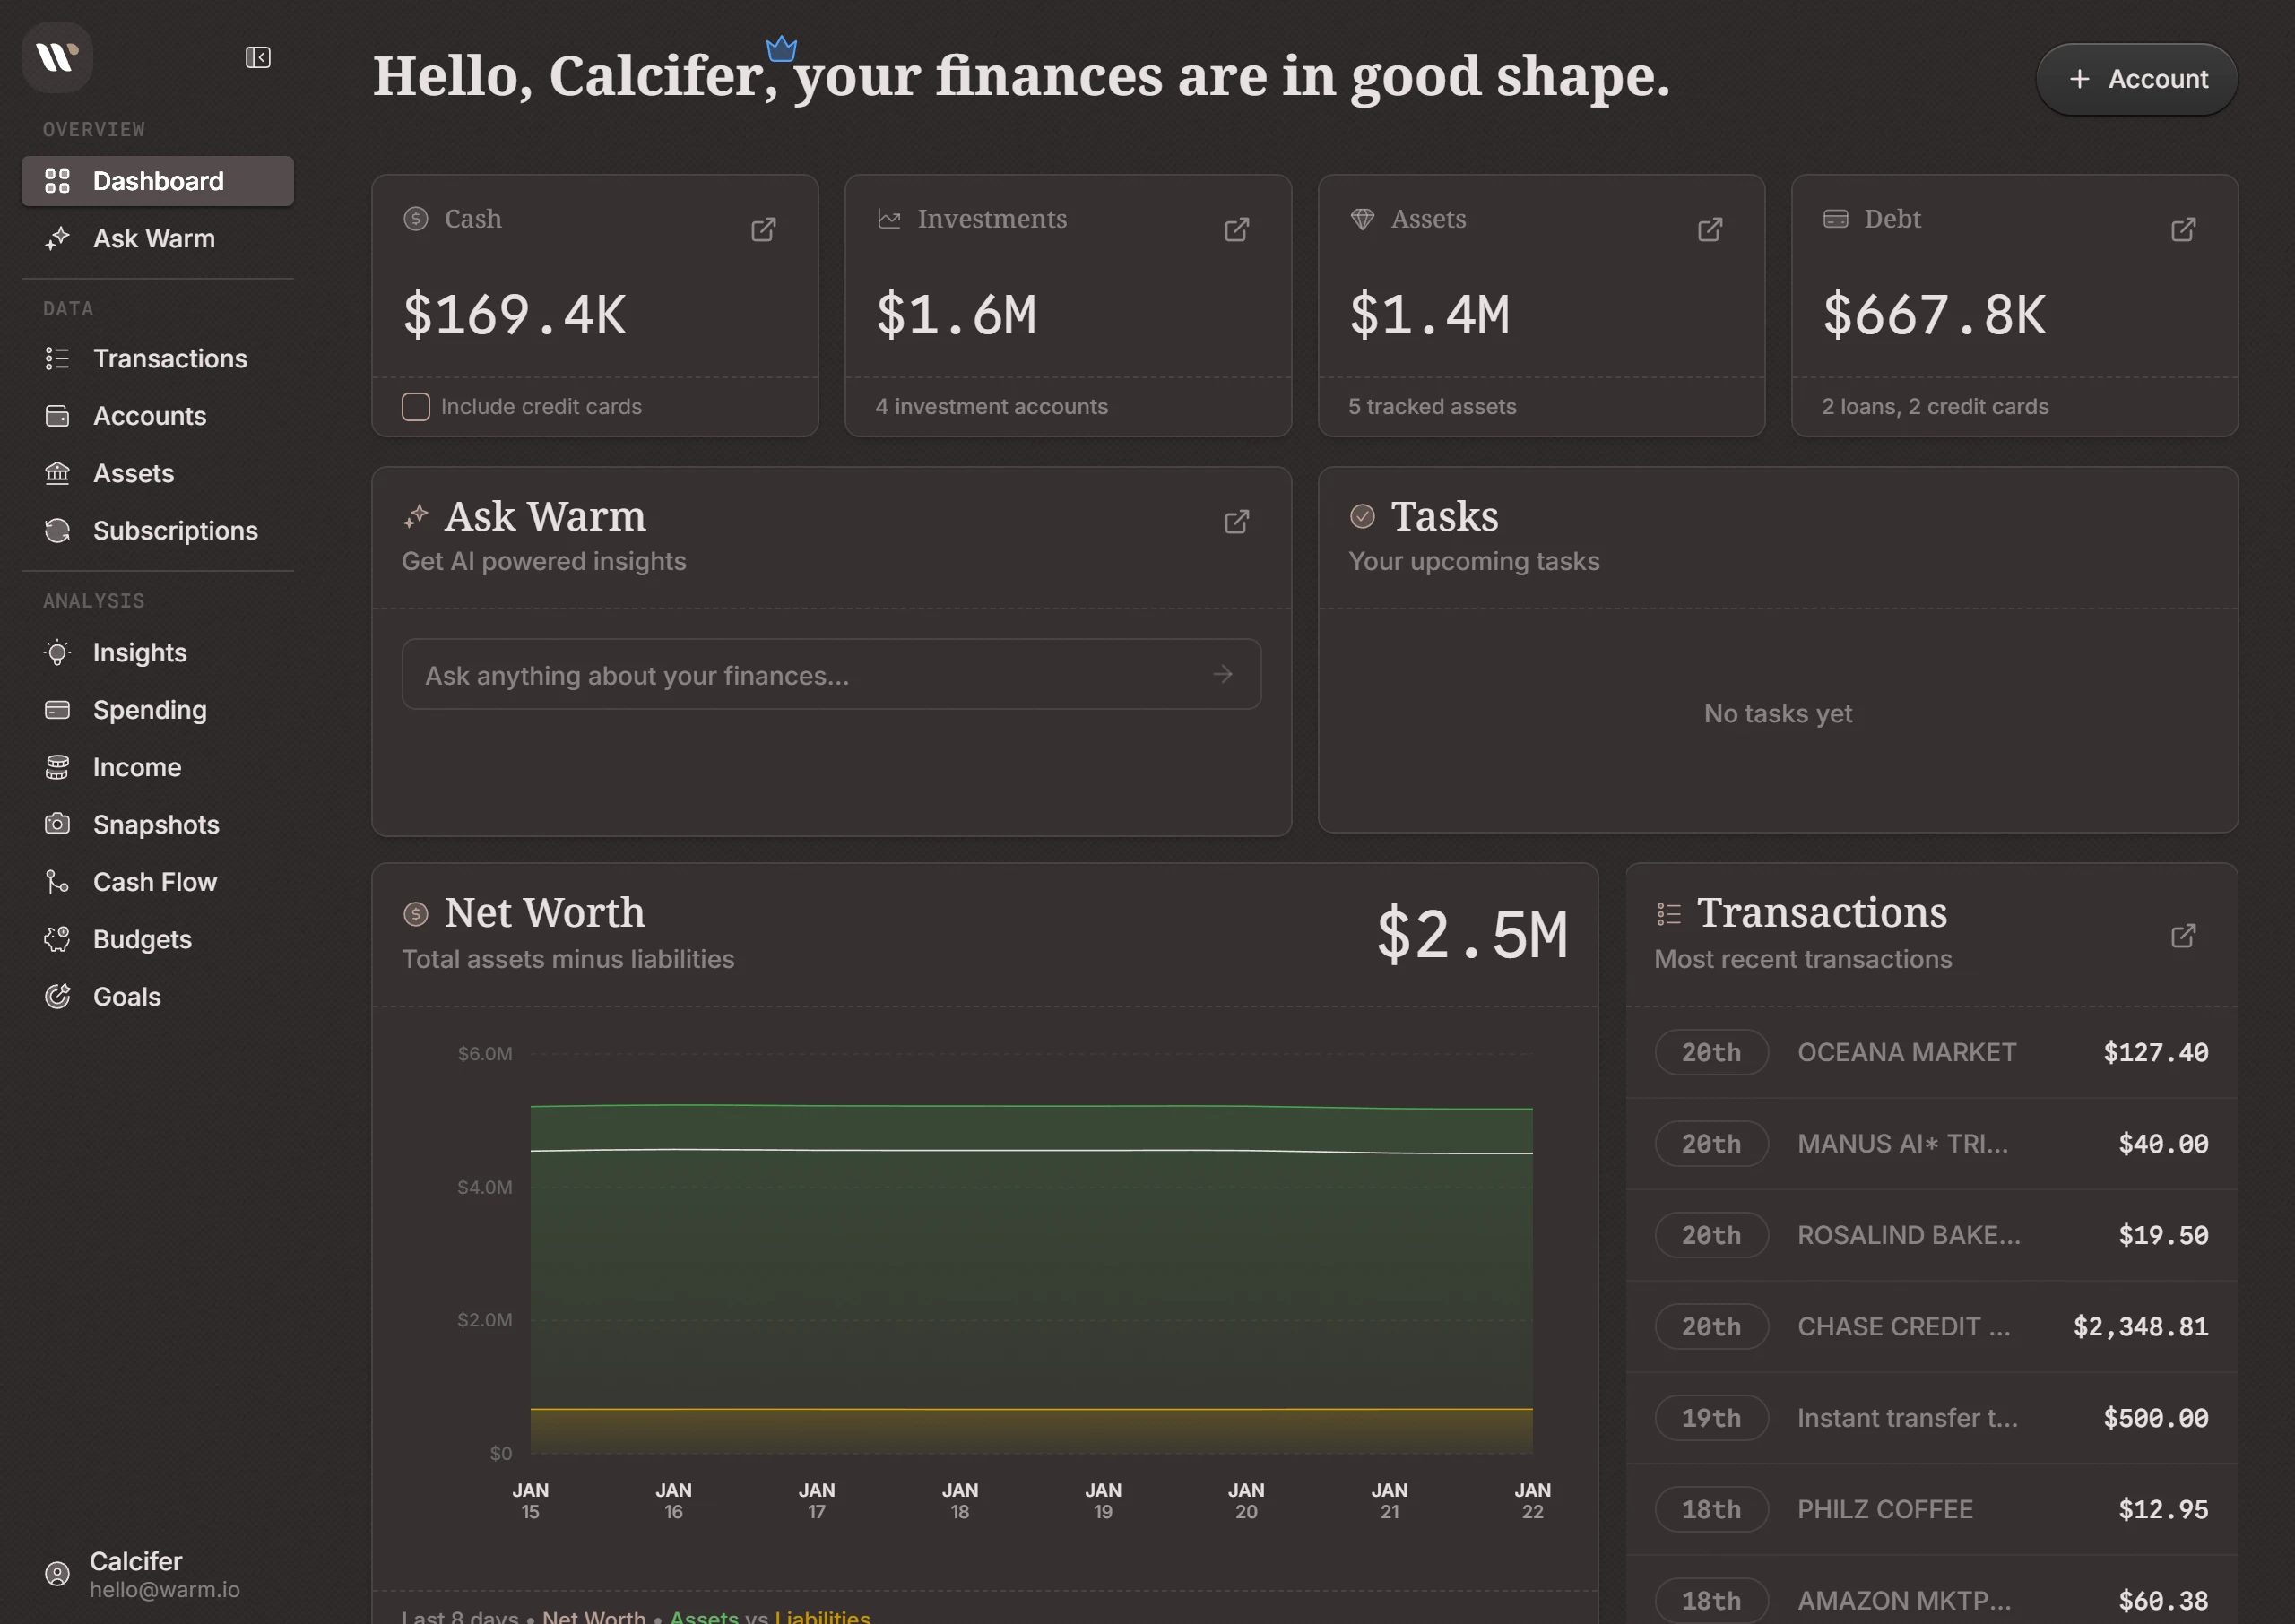Collapse the sidebar

pos(257,57)
